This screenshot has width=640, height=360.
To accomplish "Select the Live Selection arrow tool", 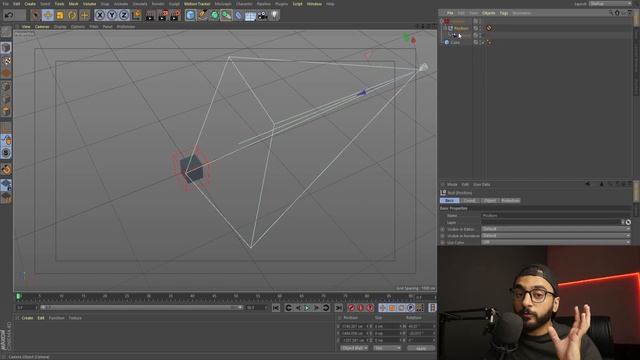I will (x=36, y=15).
